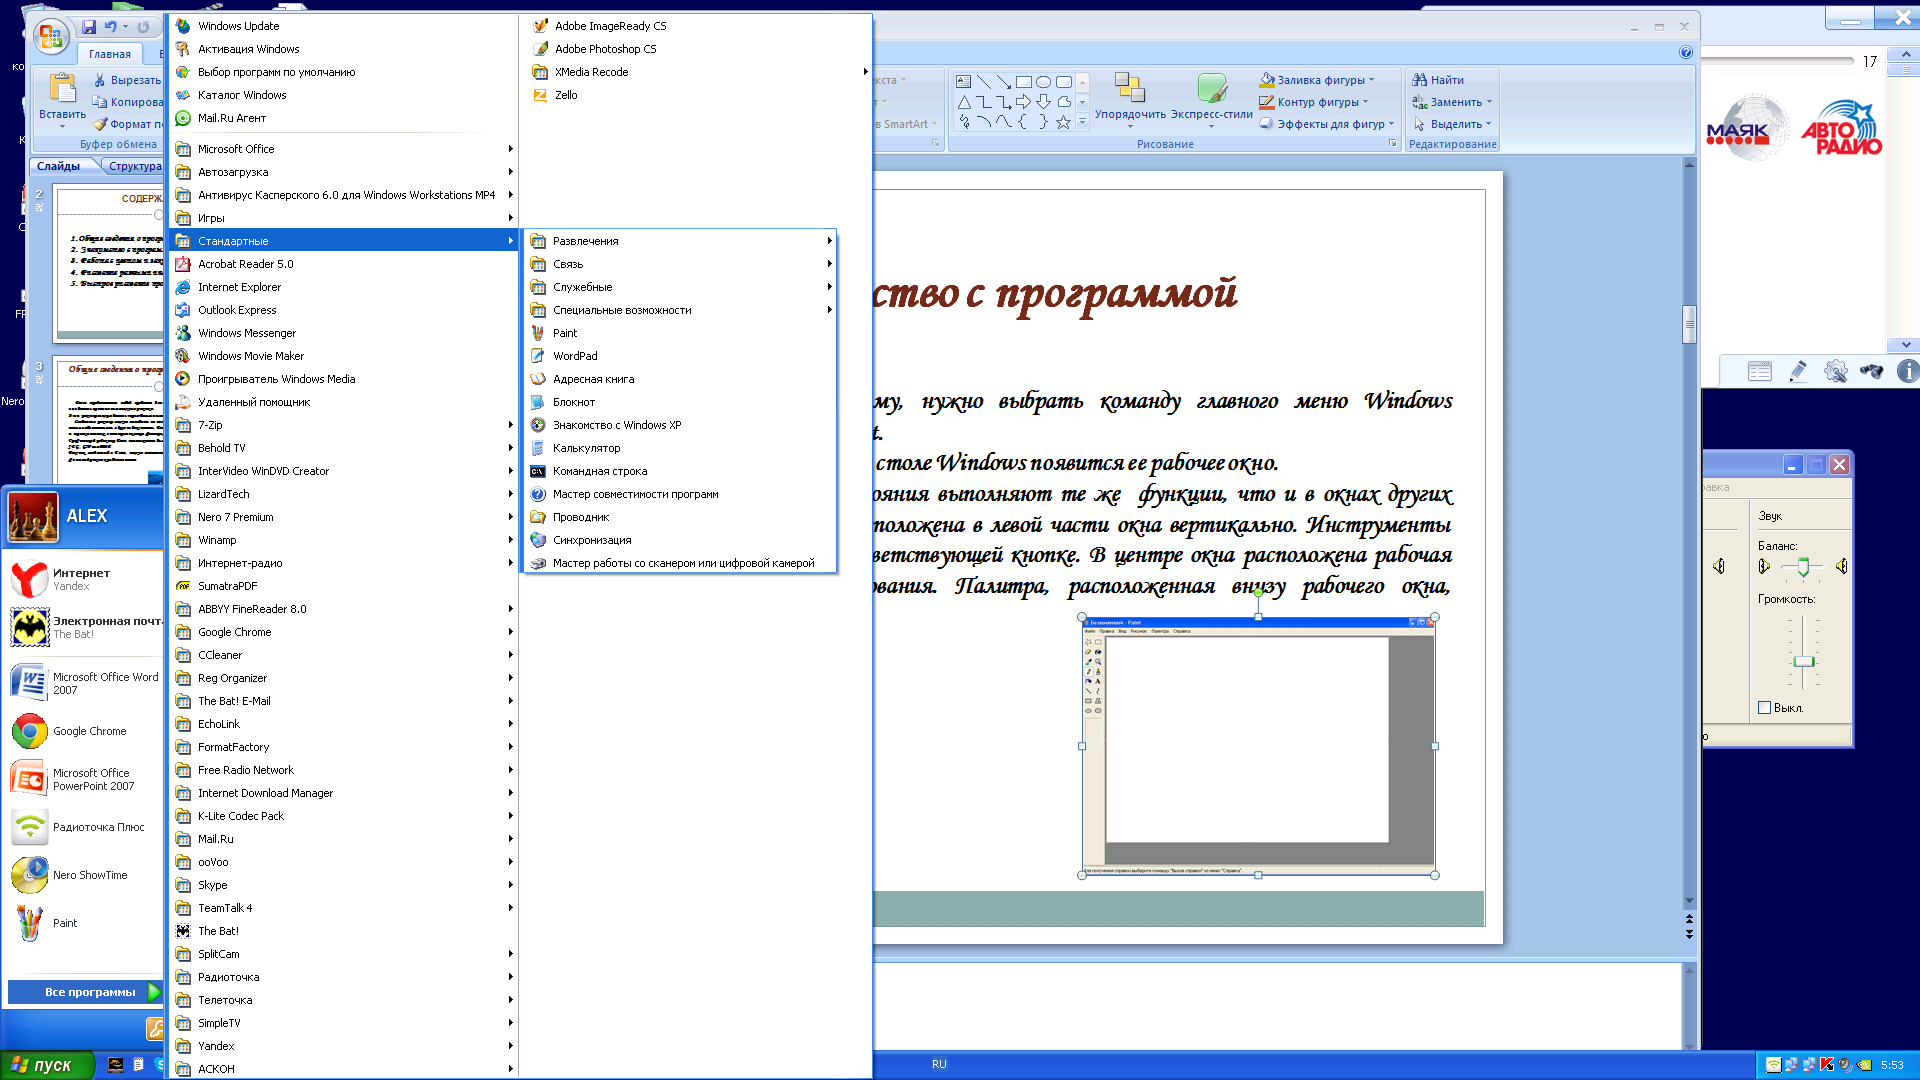The image size is (1920, 1080).
Task: Save presentation via quick access toolbar
Action: (89, 27)
